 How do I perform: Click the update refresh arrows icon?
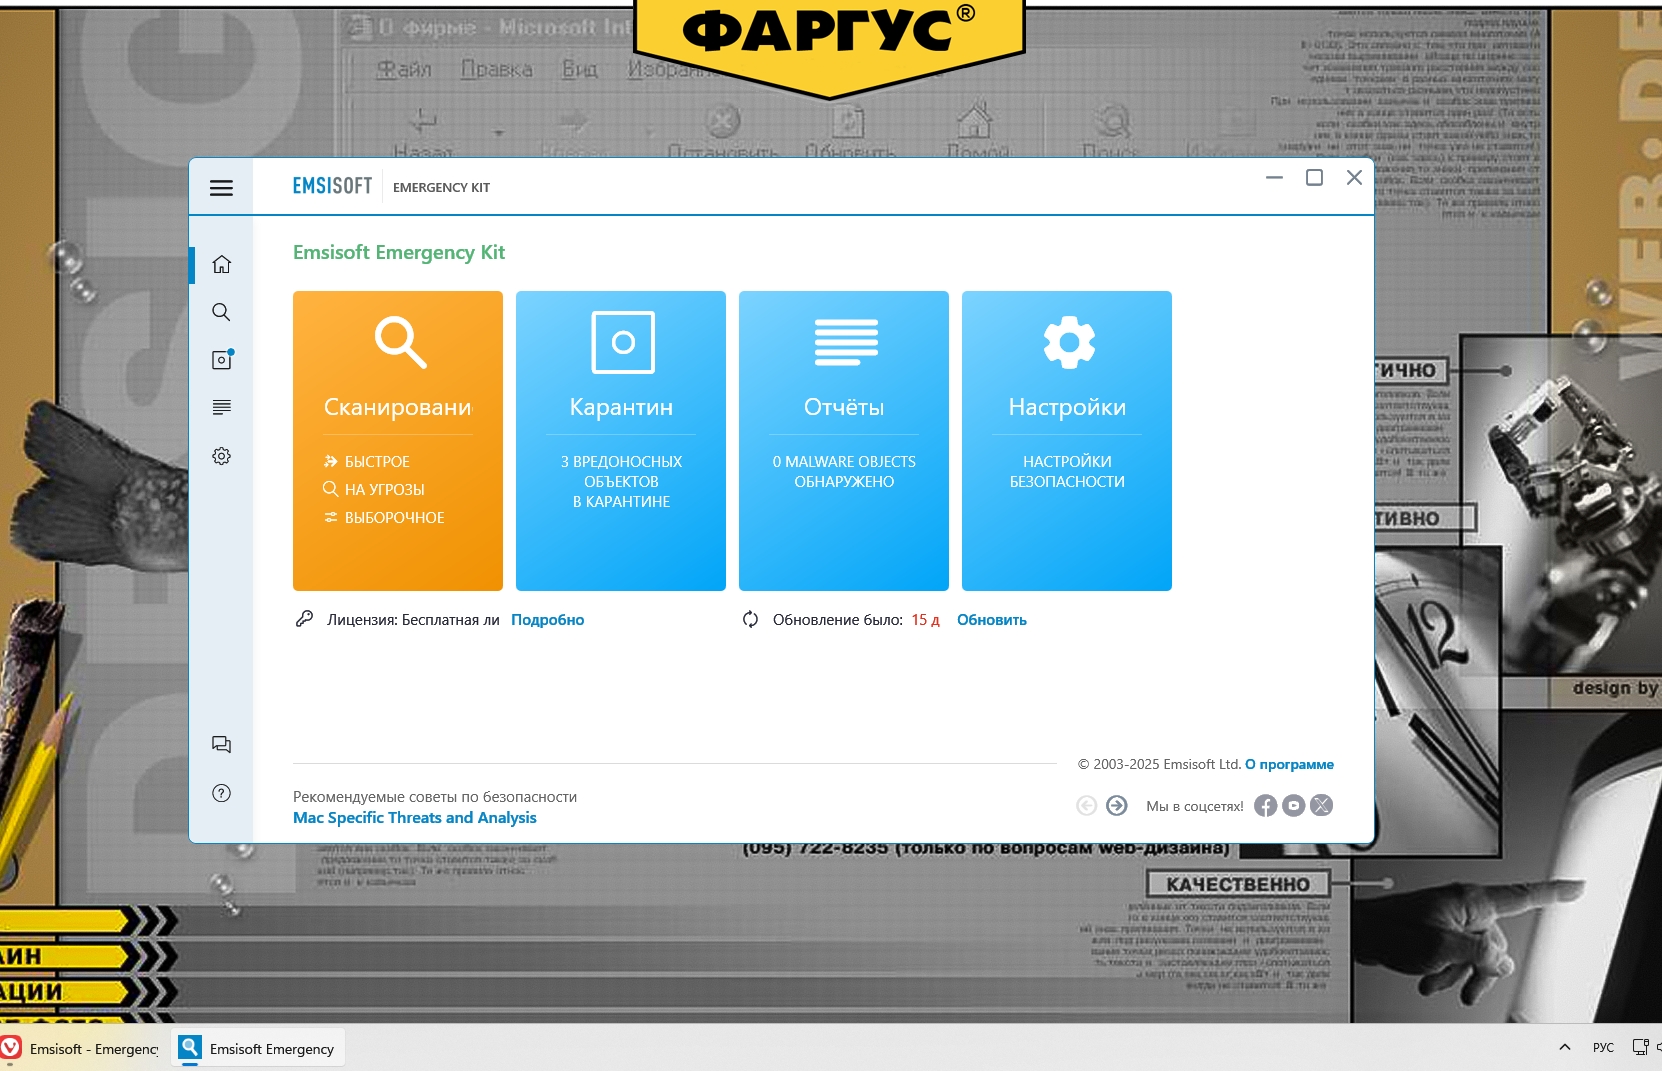[750, 619]
